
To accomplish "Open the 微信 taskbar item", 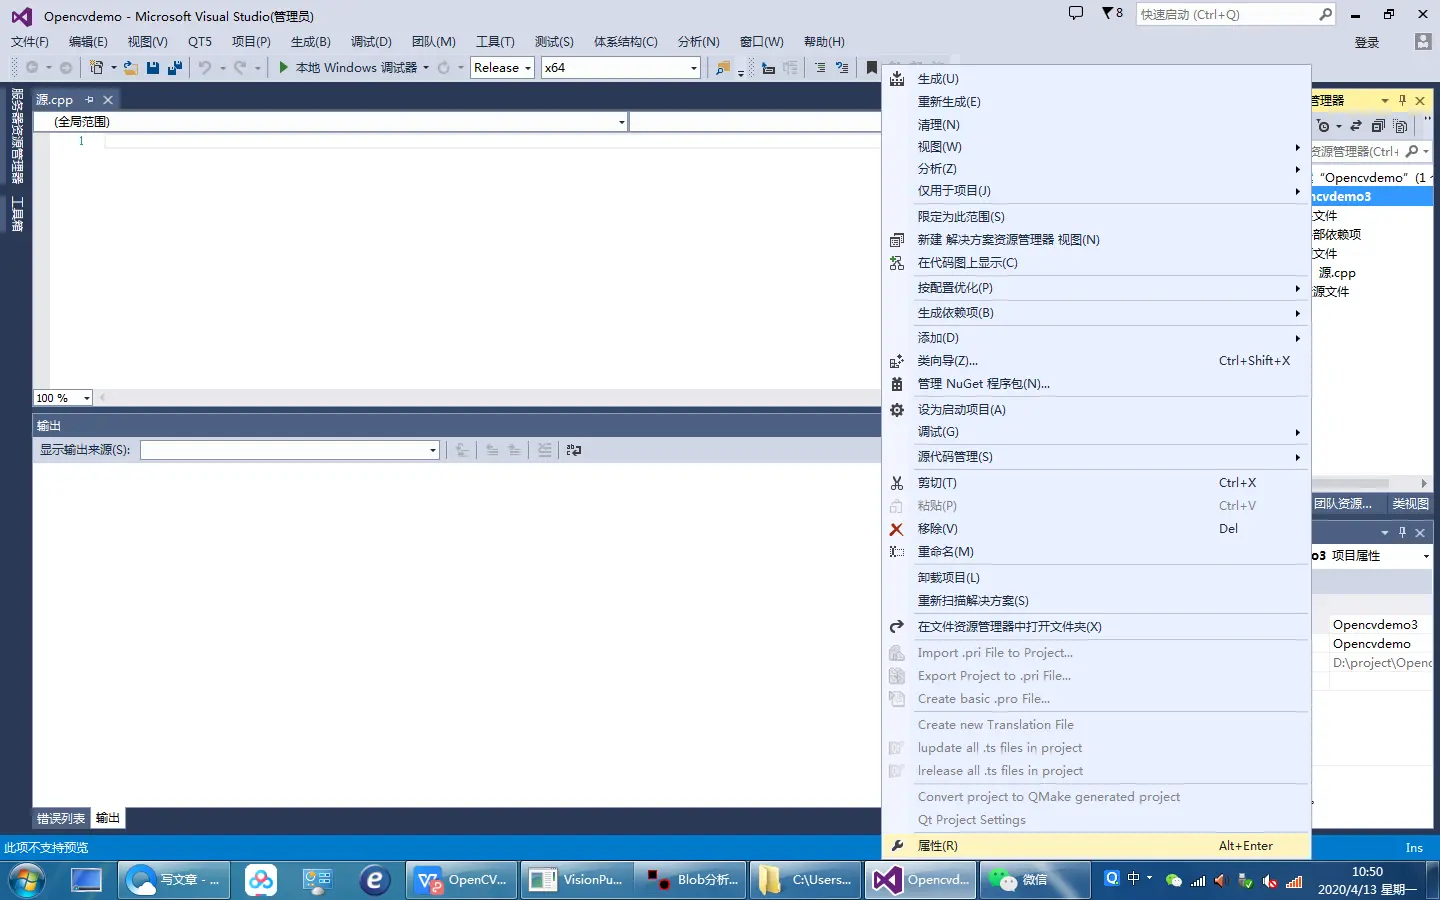I will click(1035, 880).
